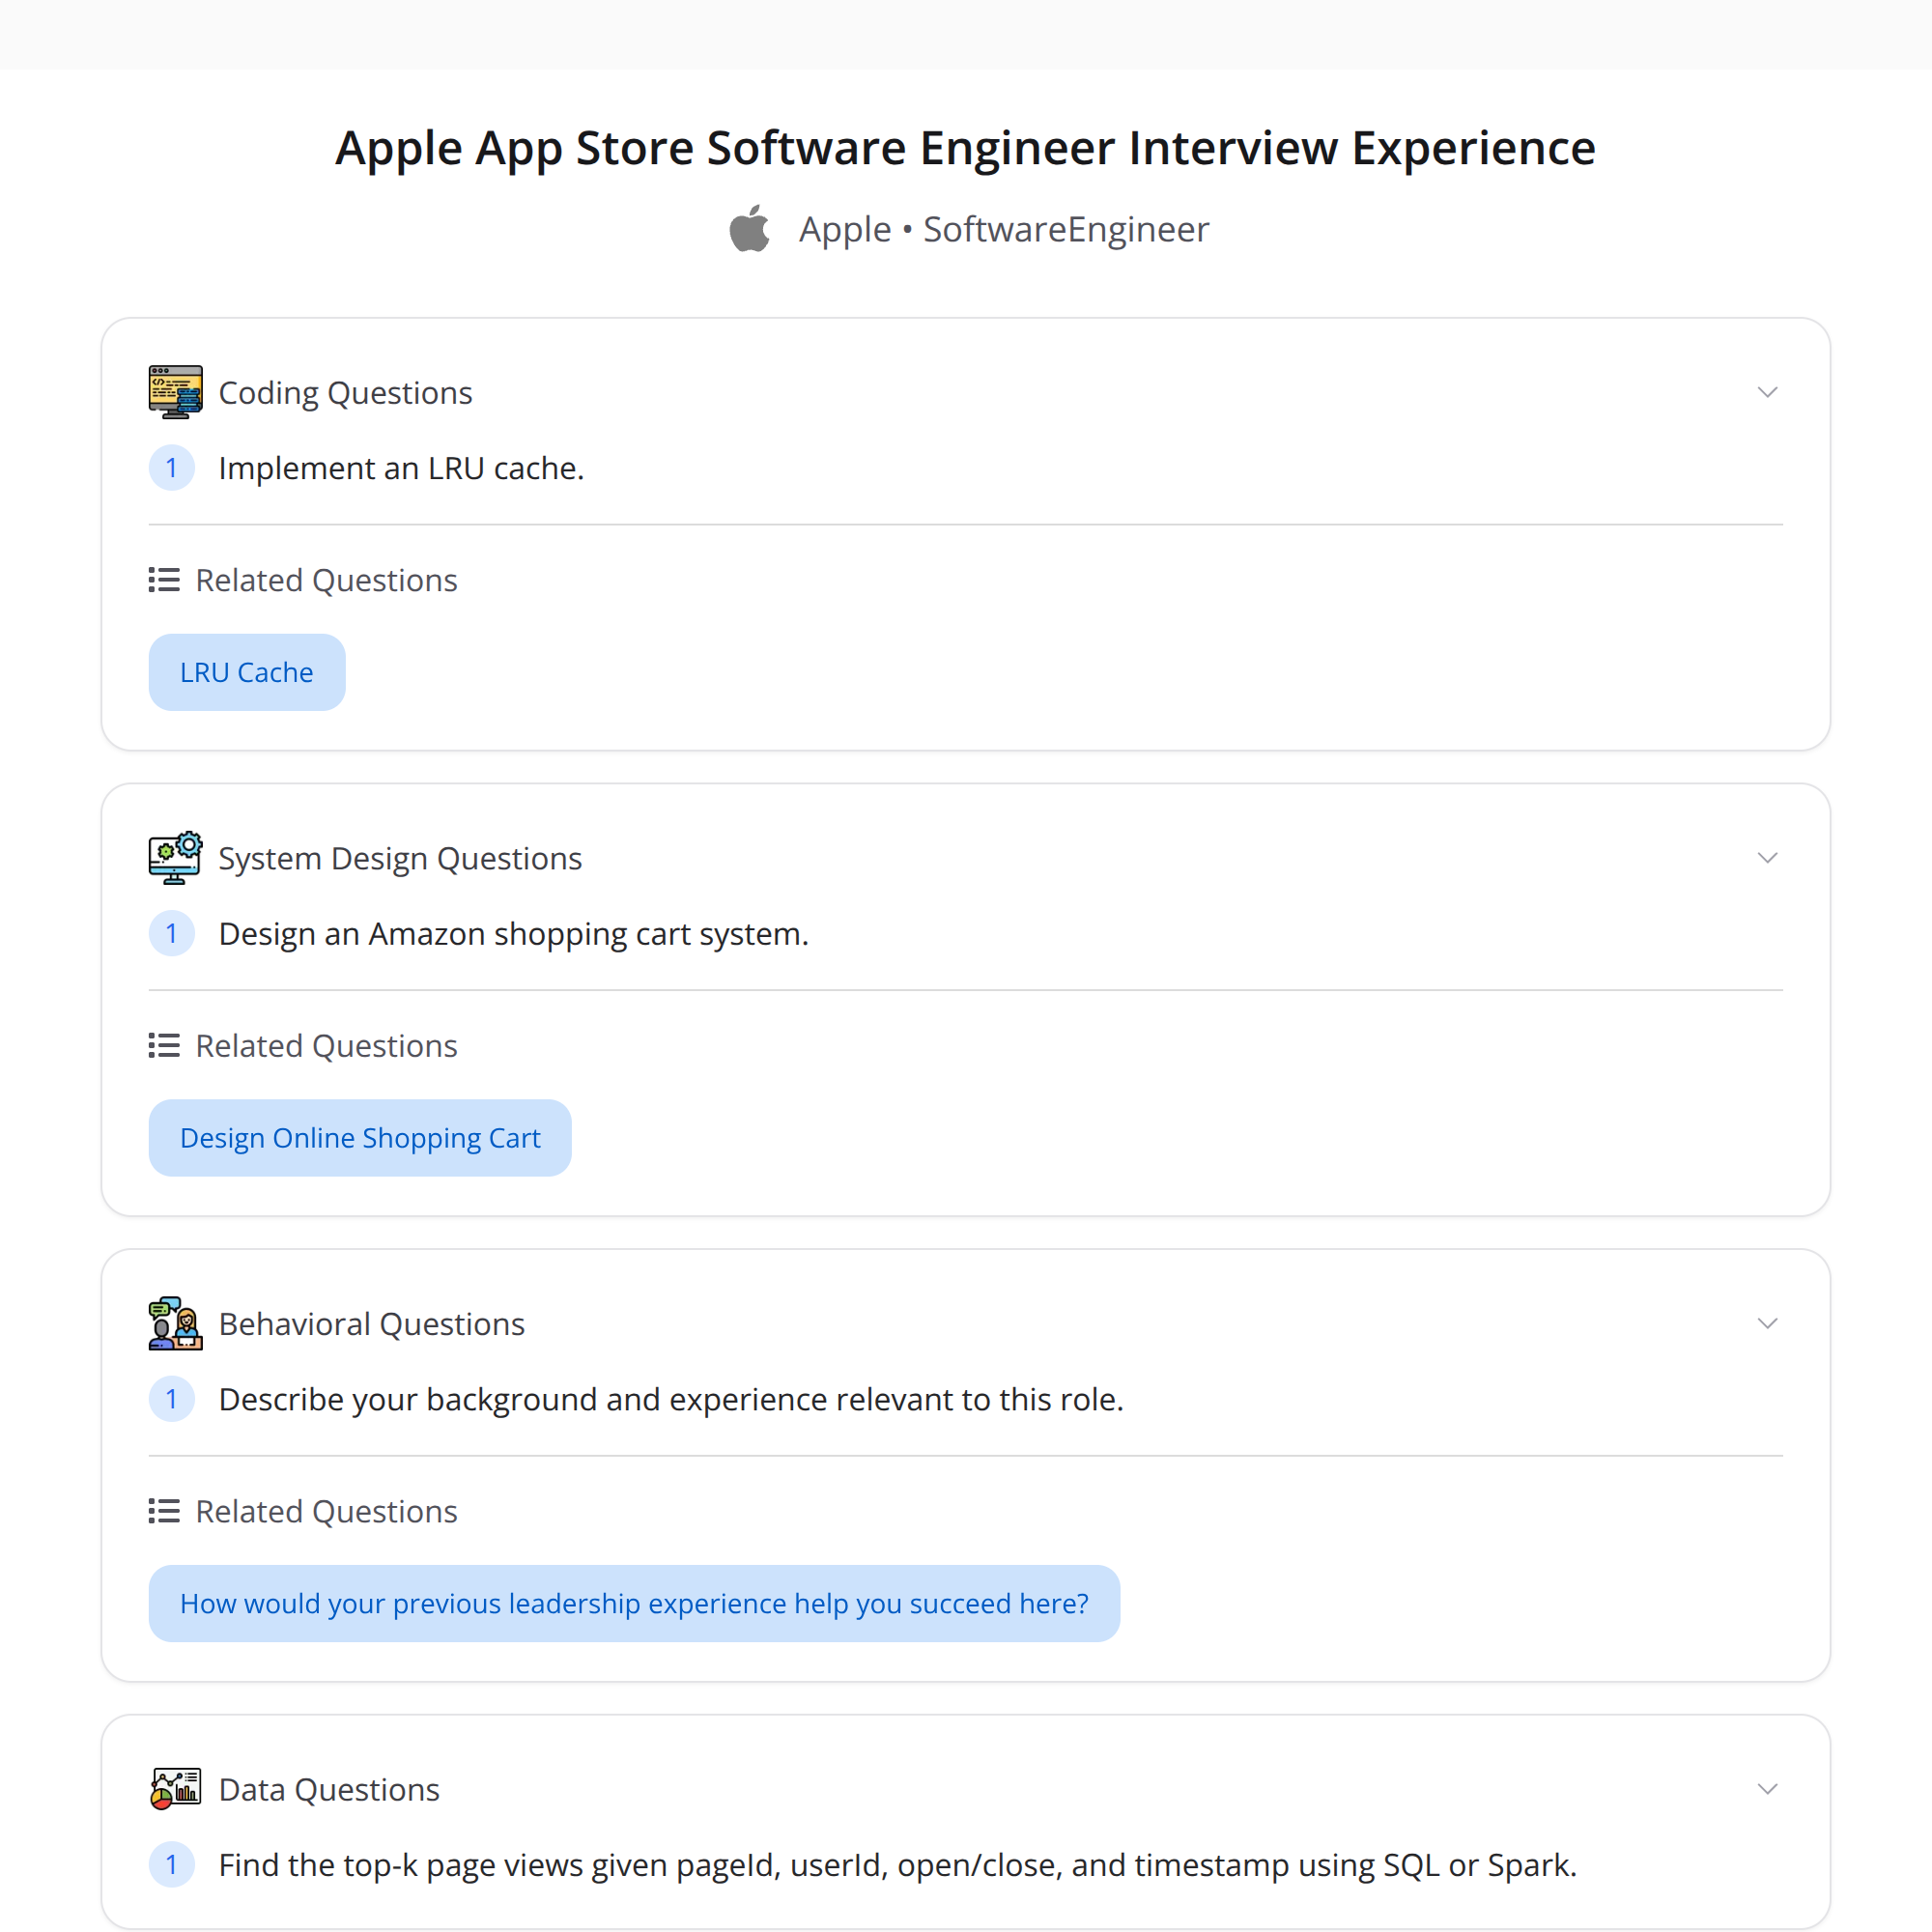This screenshot has width=1932, height=1932.
Task: Open Design Online Shopping Cart question
Action: pos(360,1138)
